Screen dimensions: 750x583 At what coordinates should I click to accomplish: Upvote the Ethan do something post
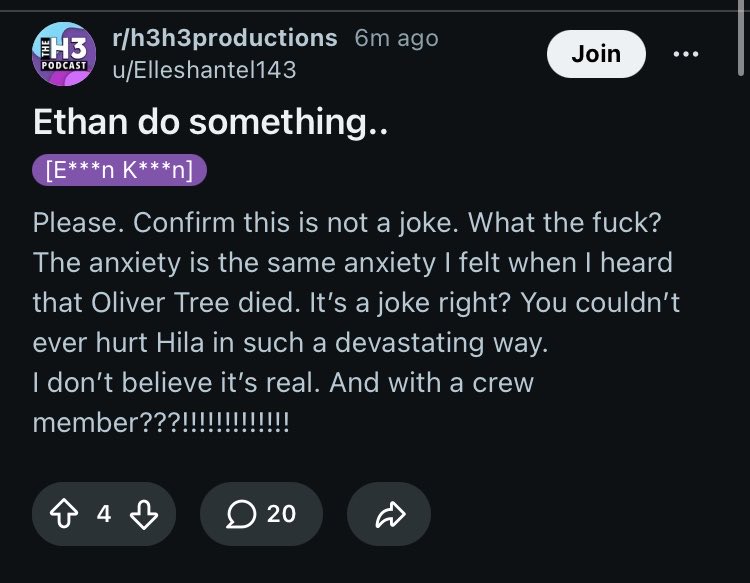click(64, 514)
